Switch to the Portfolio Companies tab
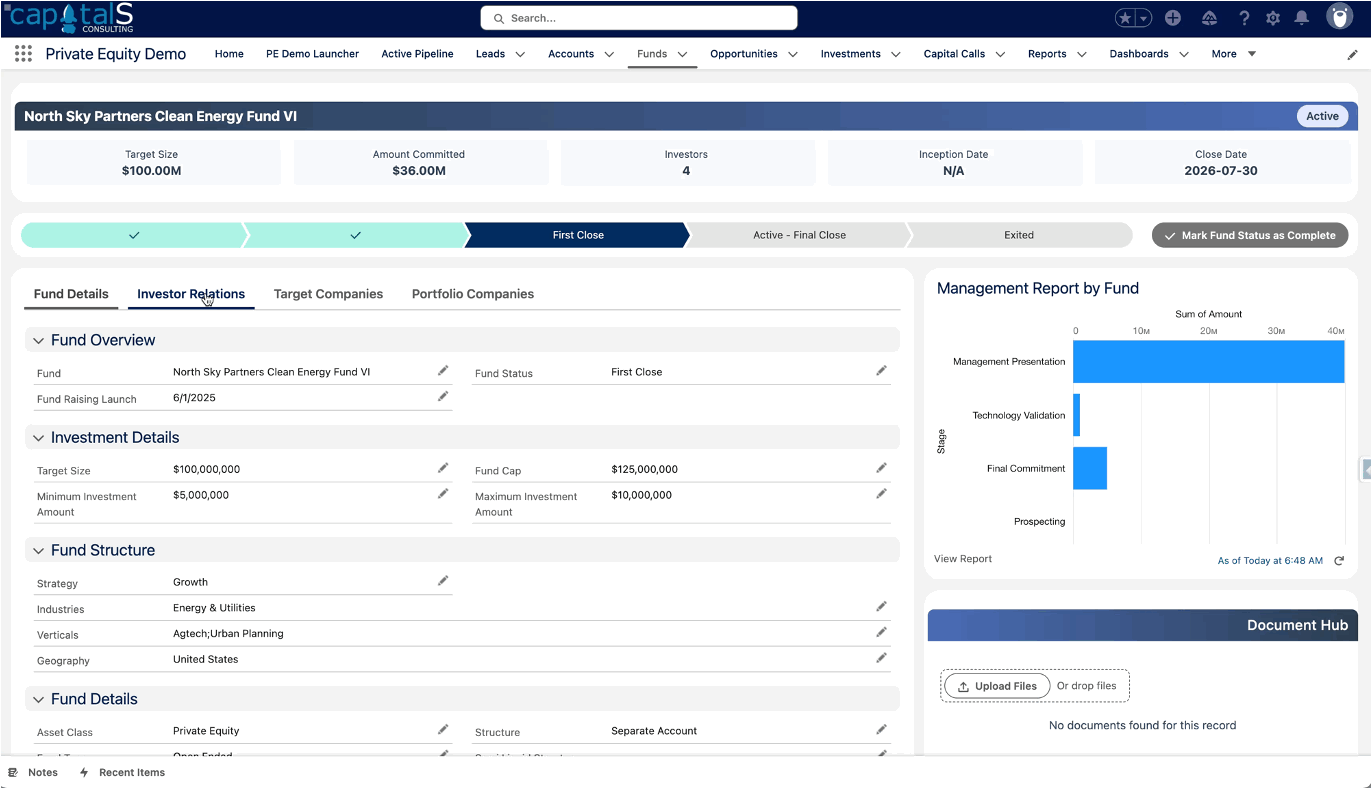 (473, 294)
